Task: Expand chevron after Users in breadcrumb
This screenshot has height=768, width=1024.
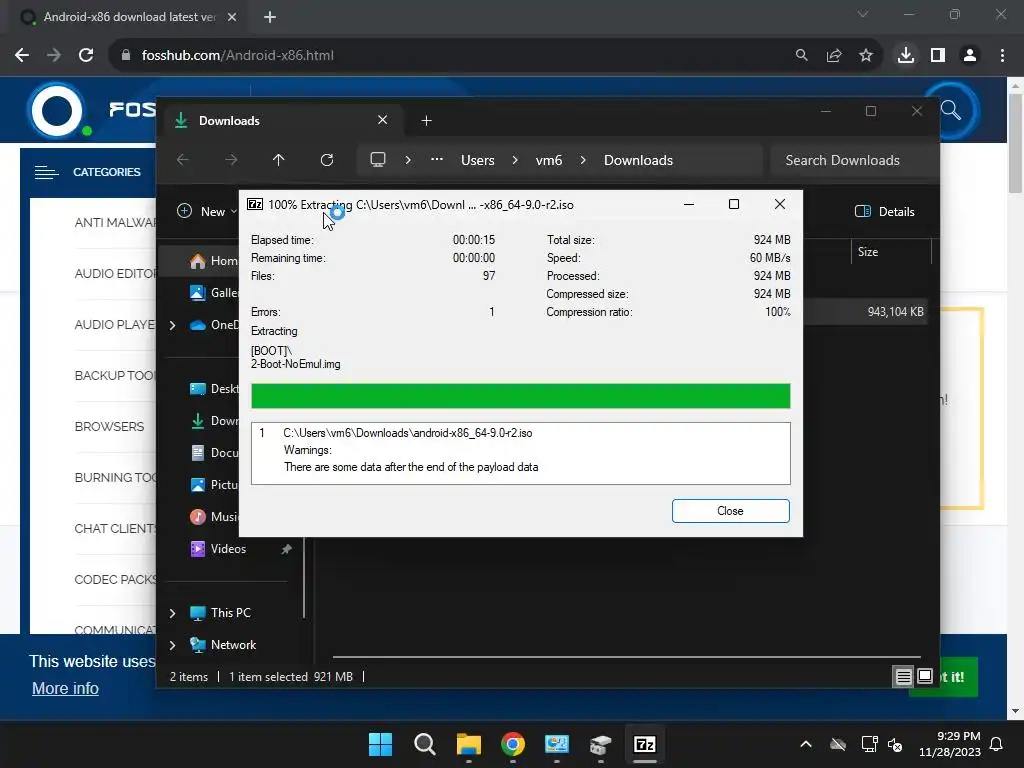Action: [515, 160]
